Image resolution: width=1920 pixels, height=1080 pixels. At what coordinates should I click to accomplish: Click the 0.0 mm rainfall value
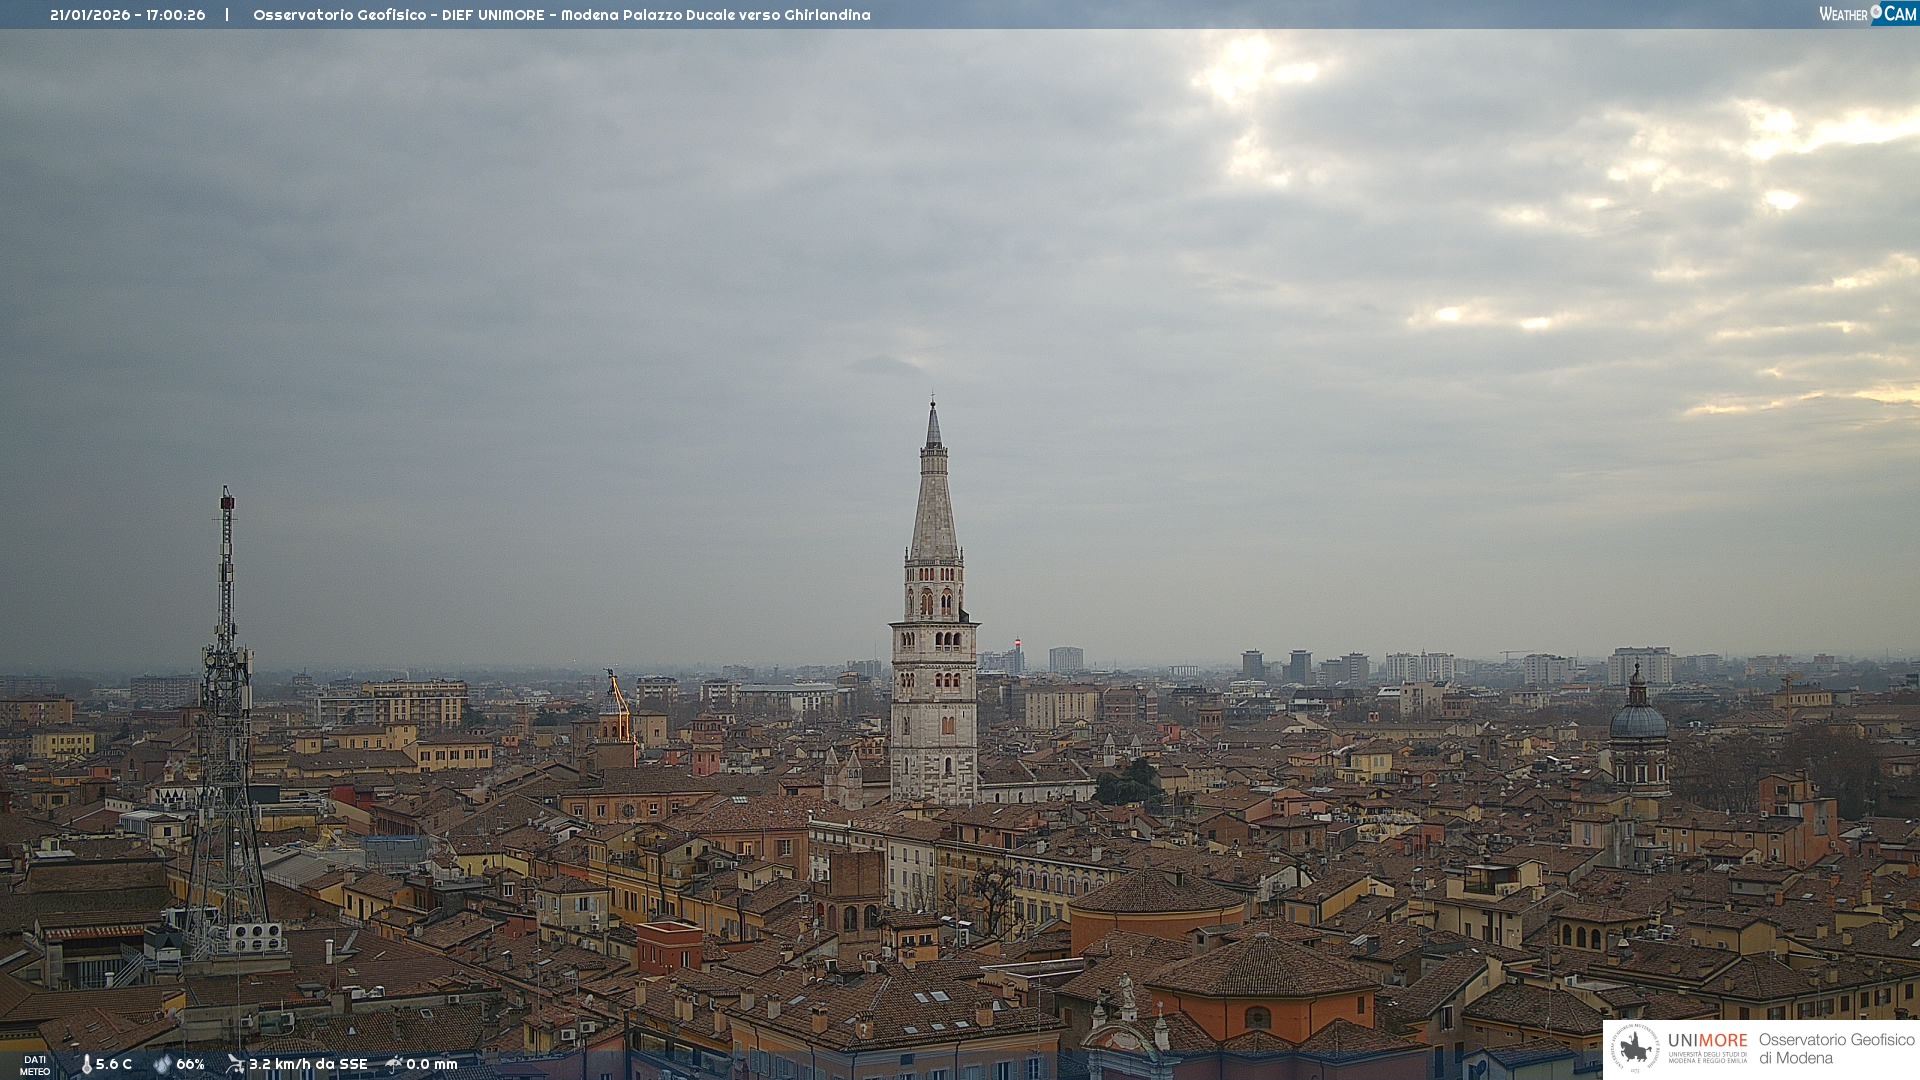432,1064
